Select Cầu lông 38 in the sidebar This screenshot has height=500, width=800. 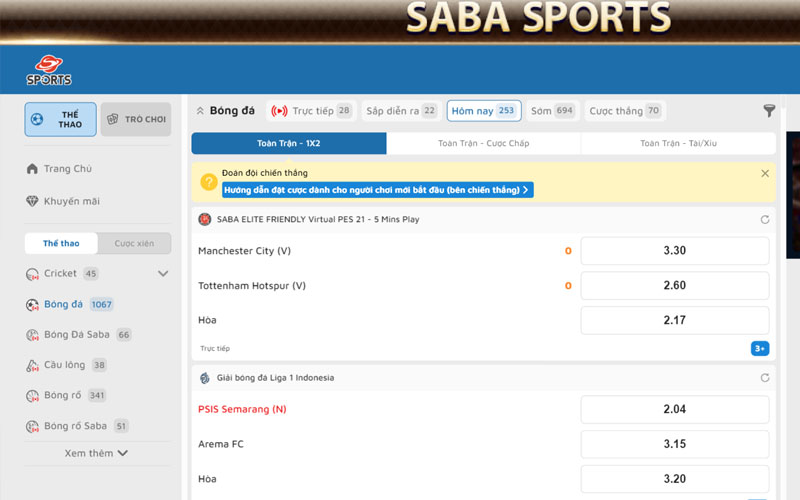pyautogui.click(x=75, y=365)
